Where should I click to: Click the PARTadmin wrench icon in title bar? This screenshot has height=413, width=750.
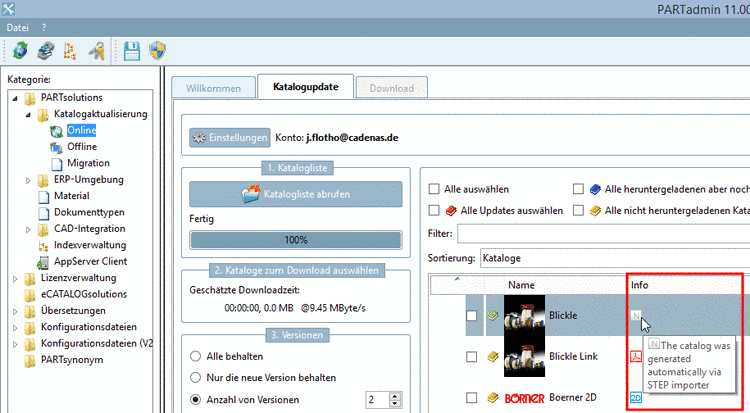pyautogui.click(x=8, y=9)
